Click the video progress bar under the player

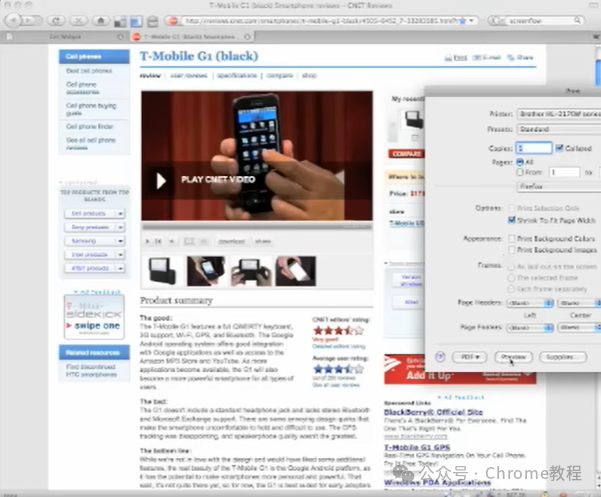[257, 227]
